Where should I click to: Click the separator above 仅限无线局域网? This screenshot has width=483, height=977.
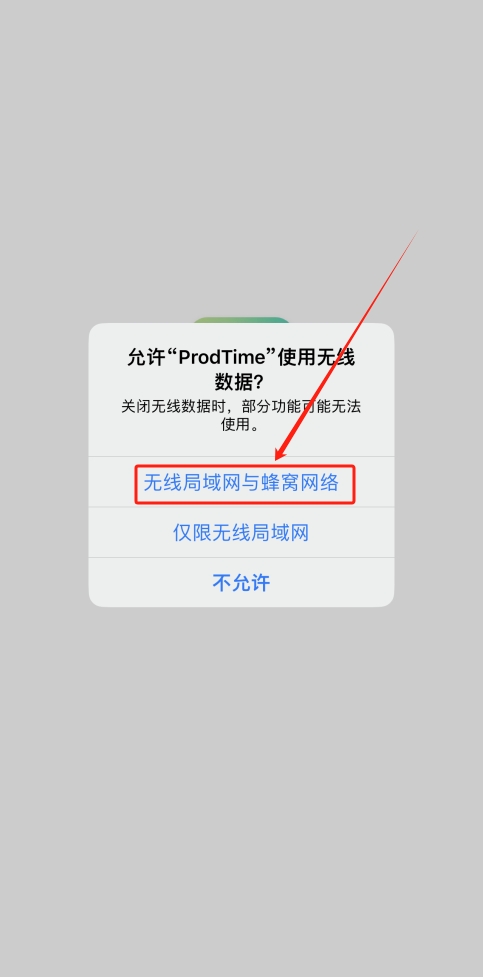(x=241, y=507)
